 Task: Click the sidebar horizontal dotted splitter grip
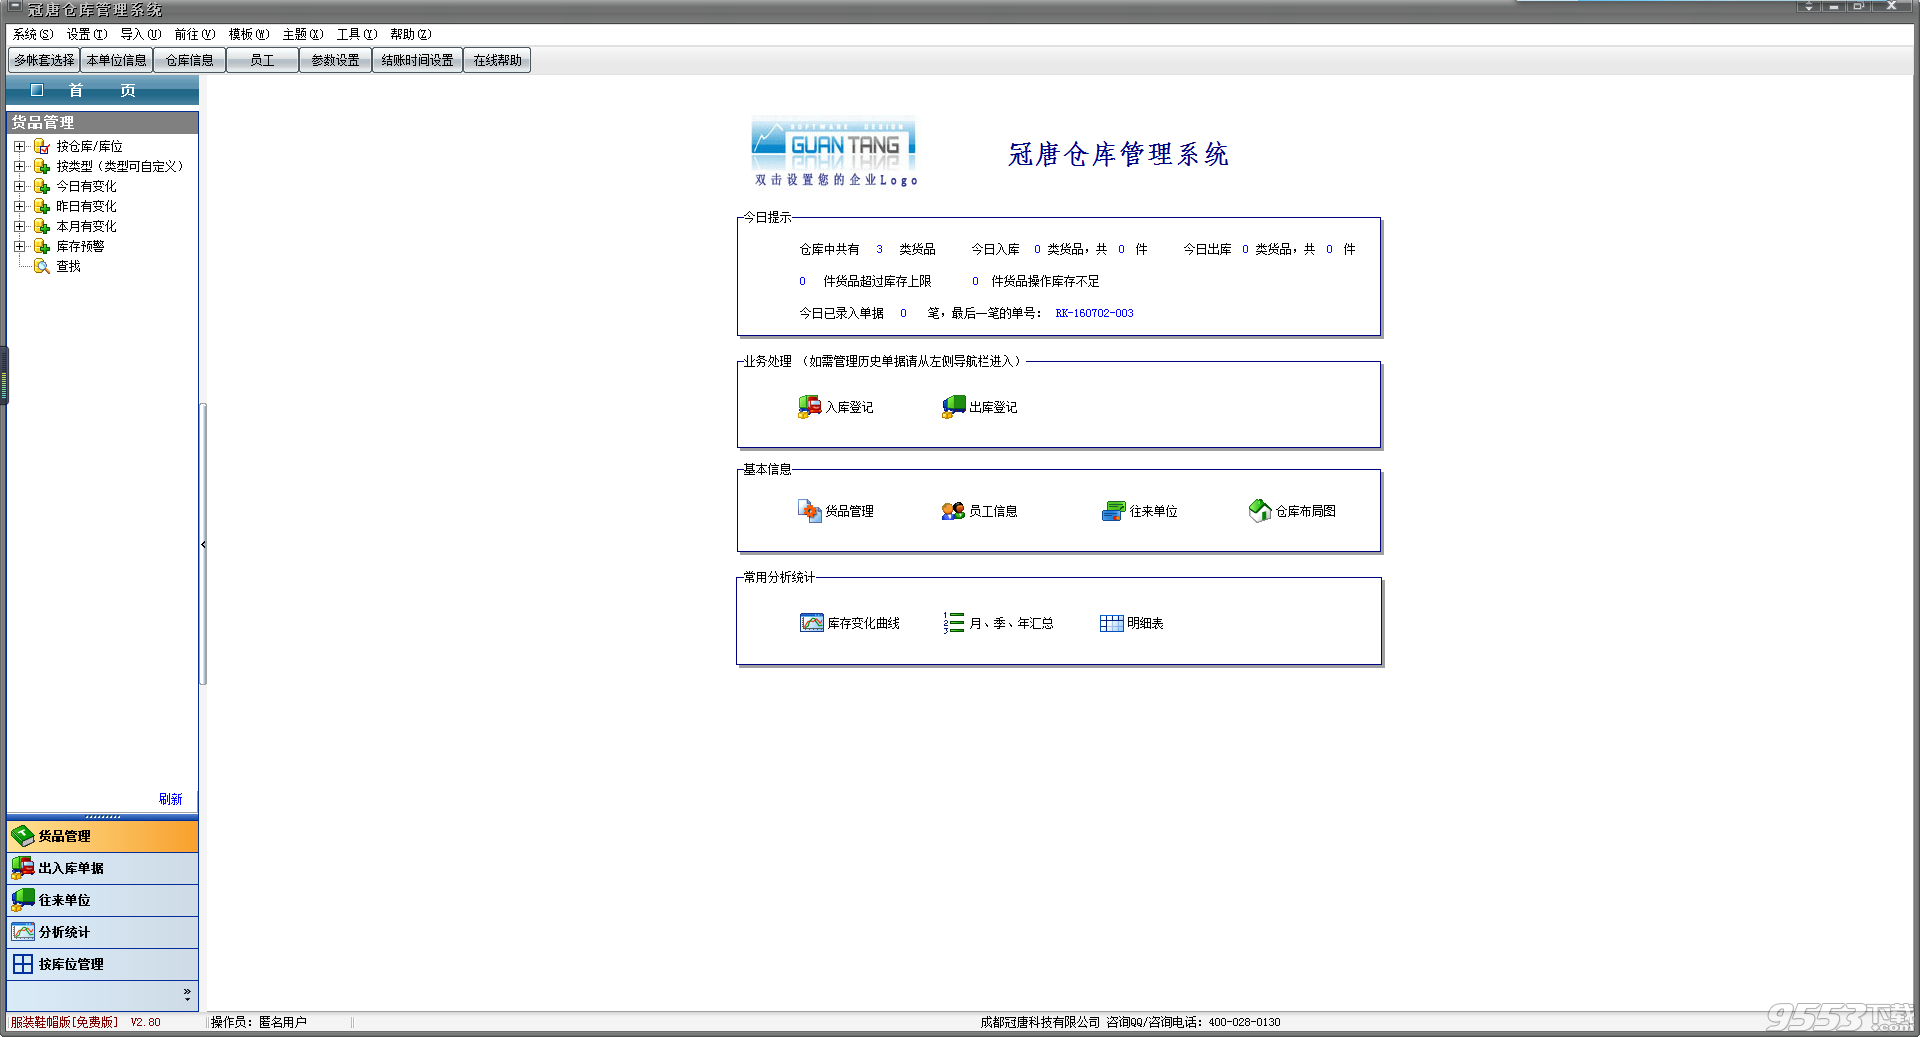coord(102,817)
